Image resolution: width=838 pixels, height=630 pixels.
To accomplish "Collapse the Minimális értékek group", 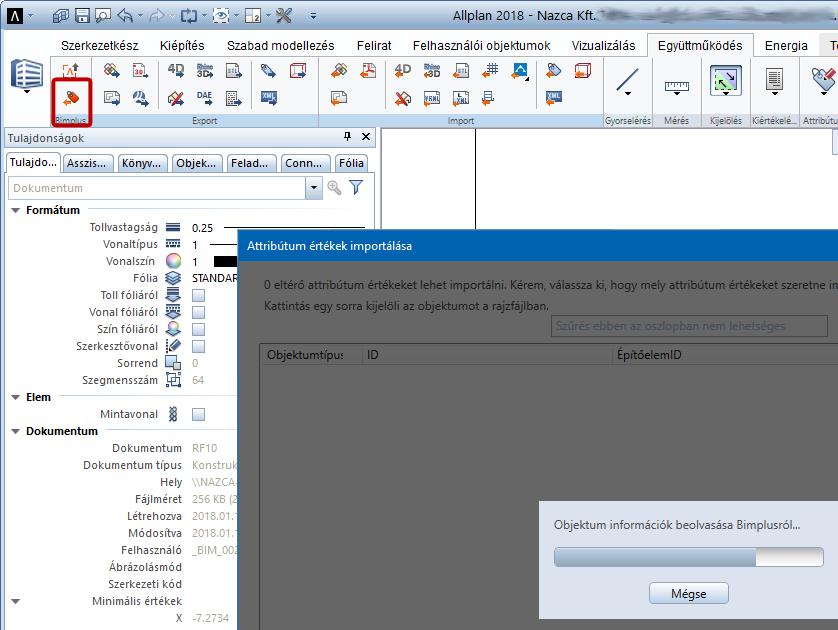I will tap(15, 602).
